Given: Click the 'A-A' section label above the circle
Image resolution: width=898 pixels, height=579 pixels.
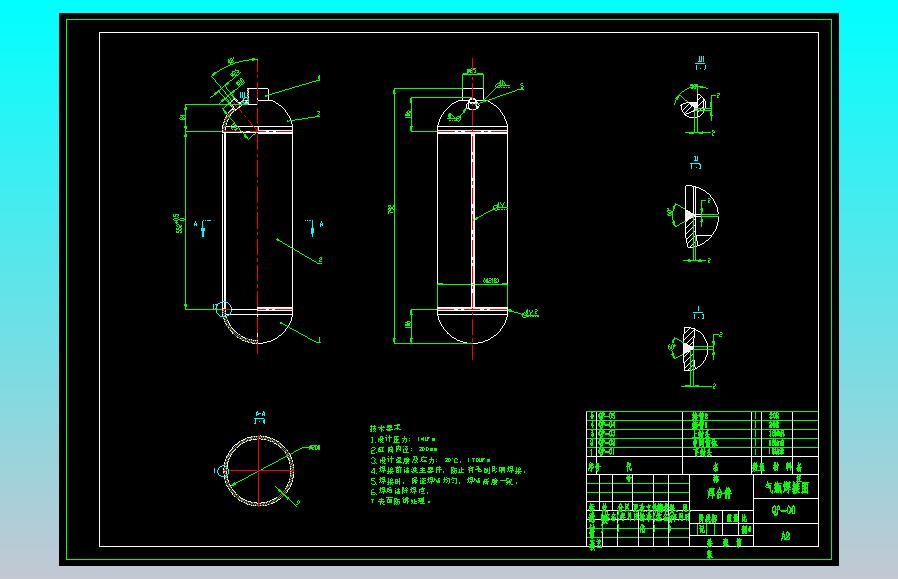Looking at the screenshot, I should pos(259,415).
